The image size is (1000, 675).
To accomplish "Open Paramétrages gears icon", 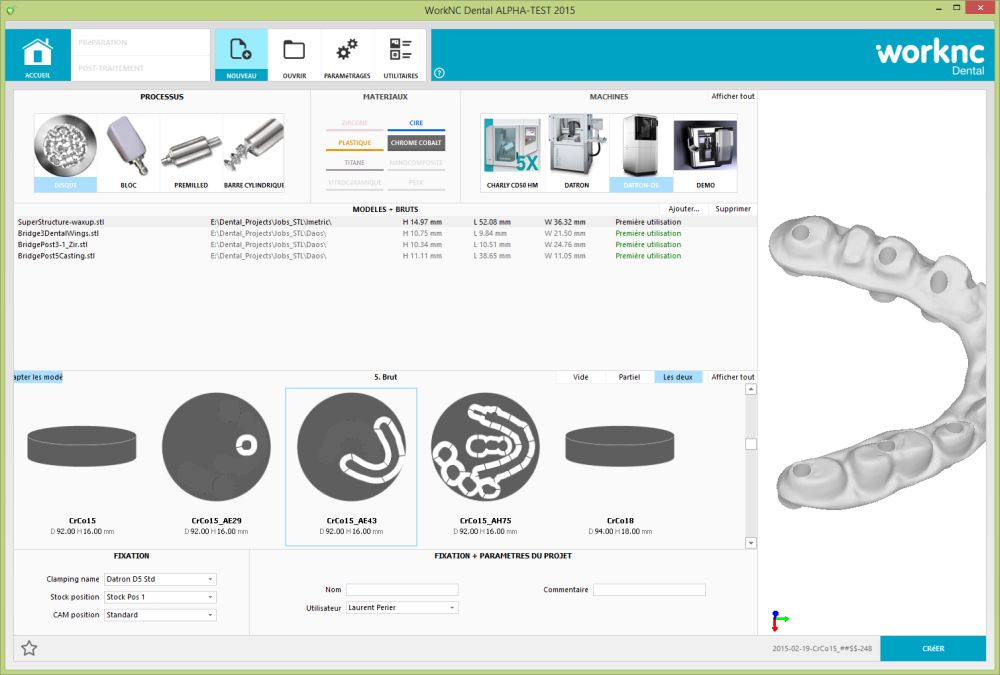I will [347, 55].
